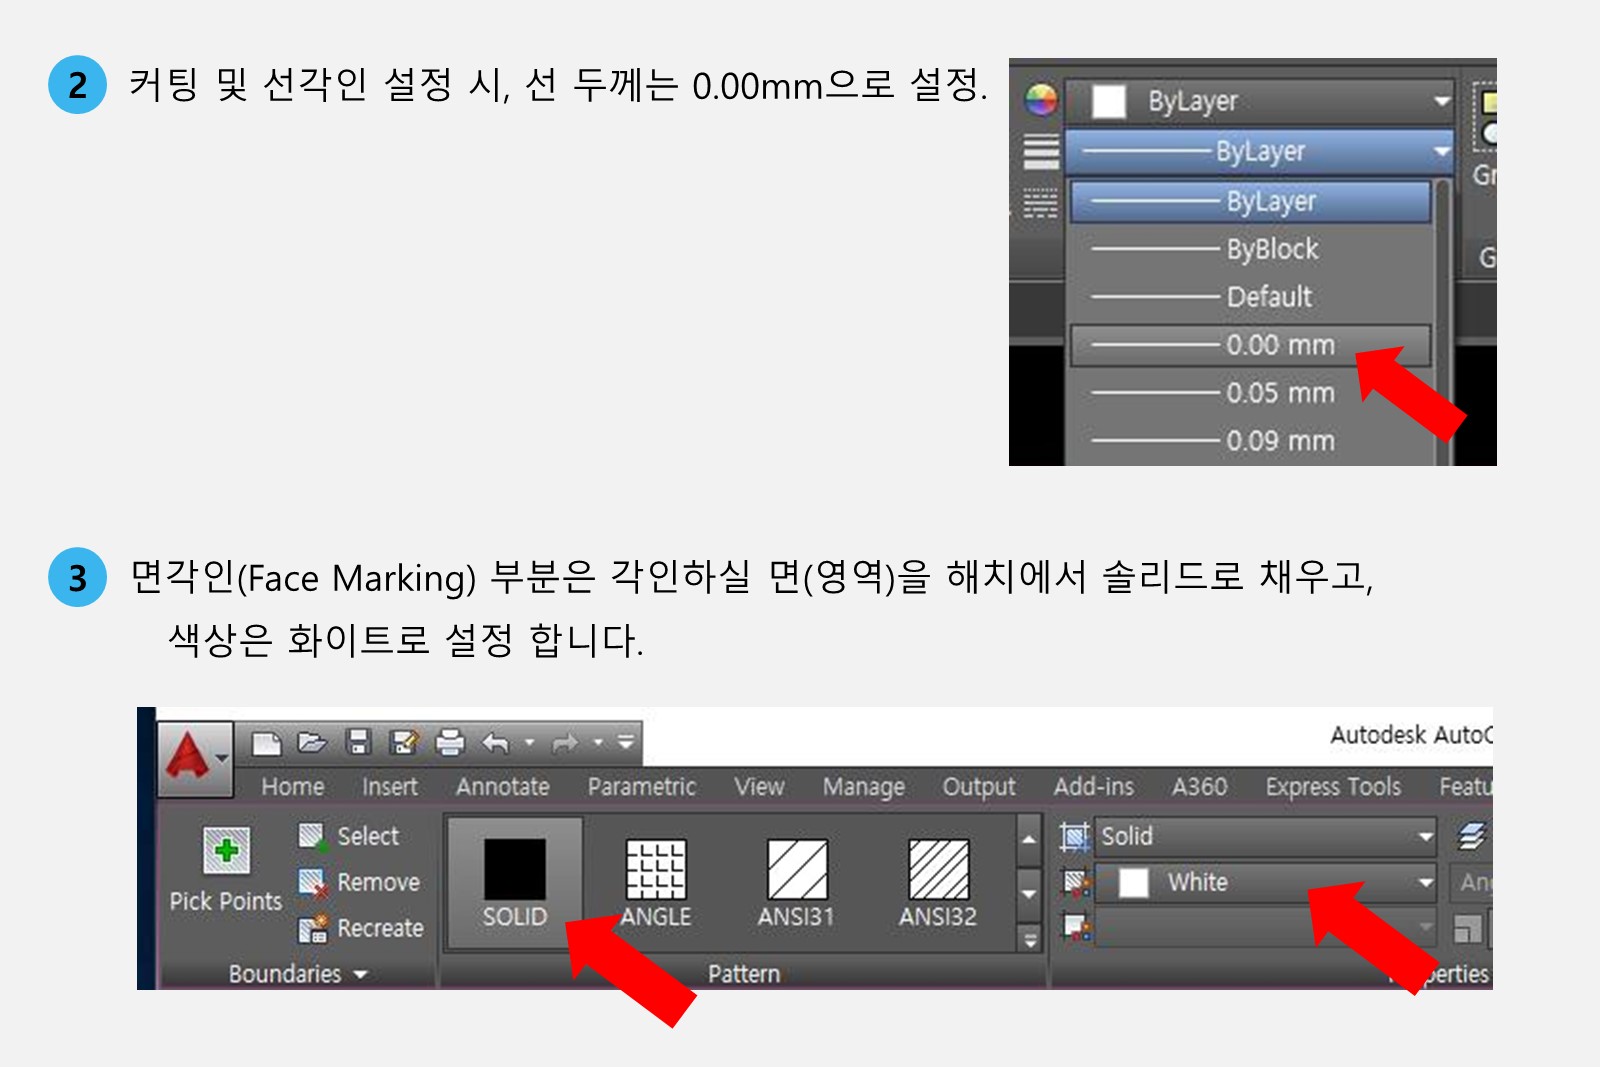Switch to the Parametric ribbon tab
Viewport: 1600px width, 1067px height.
(x=642, y=787)
